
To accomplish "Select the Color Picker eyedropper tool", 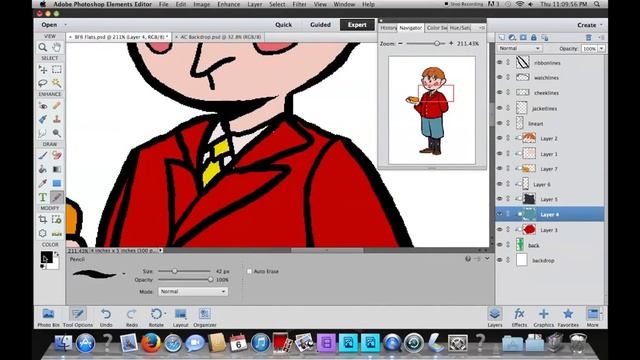I will (42, 183).
